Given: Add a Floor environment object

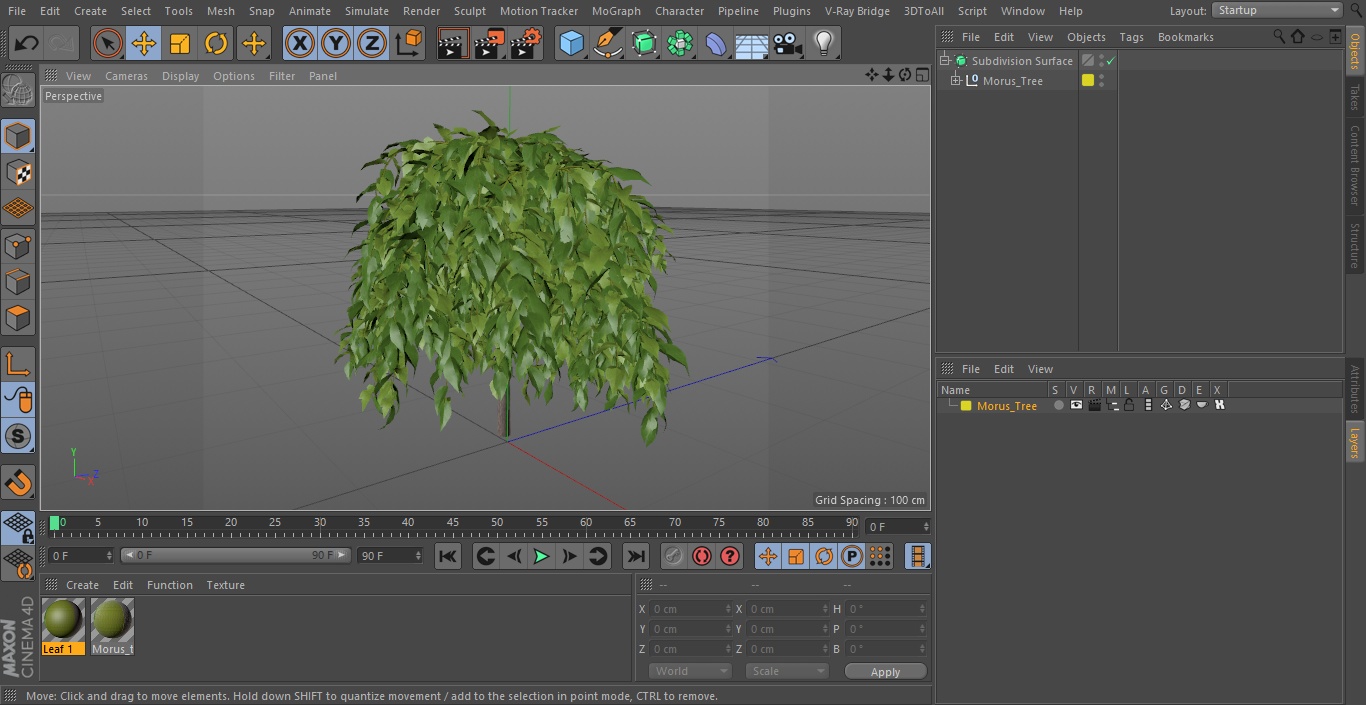Looking at the screenshot, I should pyautogui.click(x=752, y=44).
